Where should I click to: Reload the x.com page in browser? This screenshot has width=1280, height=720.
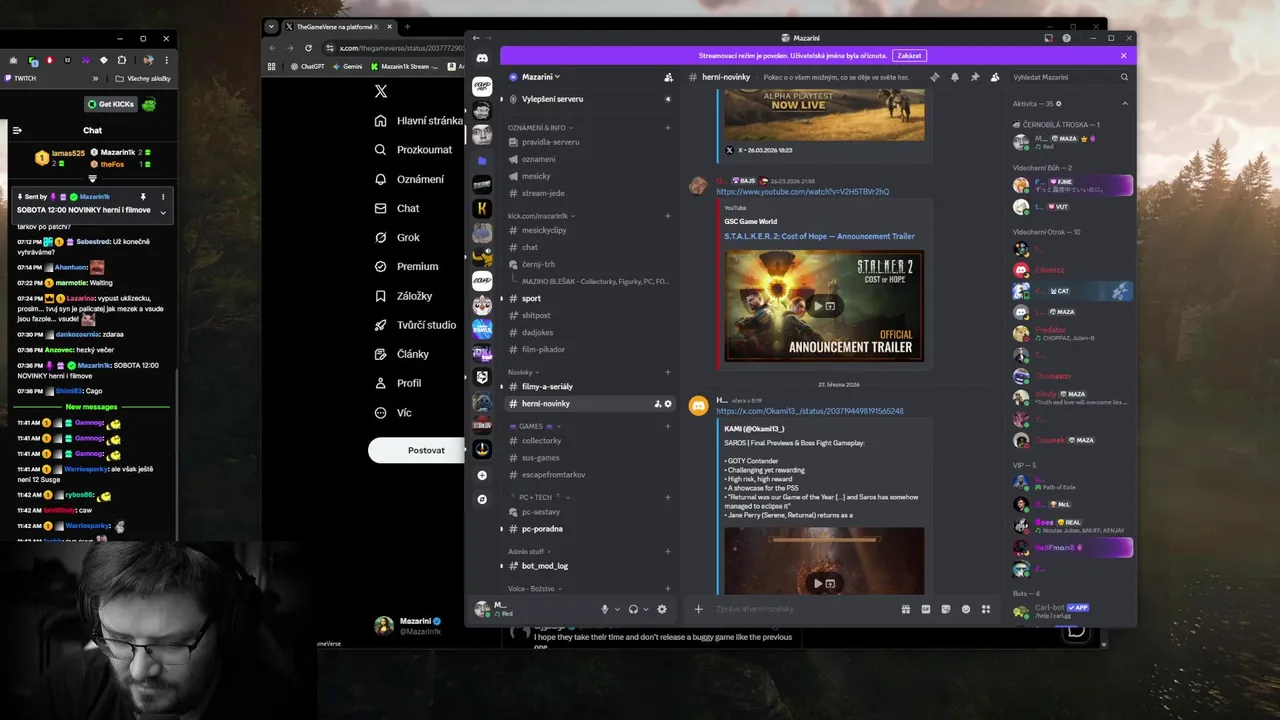(x=308, y=48)
